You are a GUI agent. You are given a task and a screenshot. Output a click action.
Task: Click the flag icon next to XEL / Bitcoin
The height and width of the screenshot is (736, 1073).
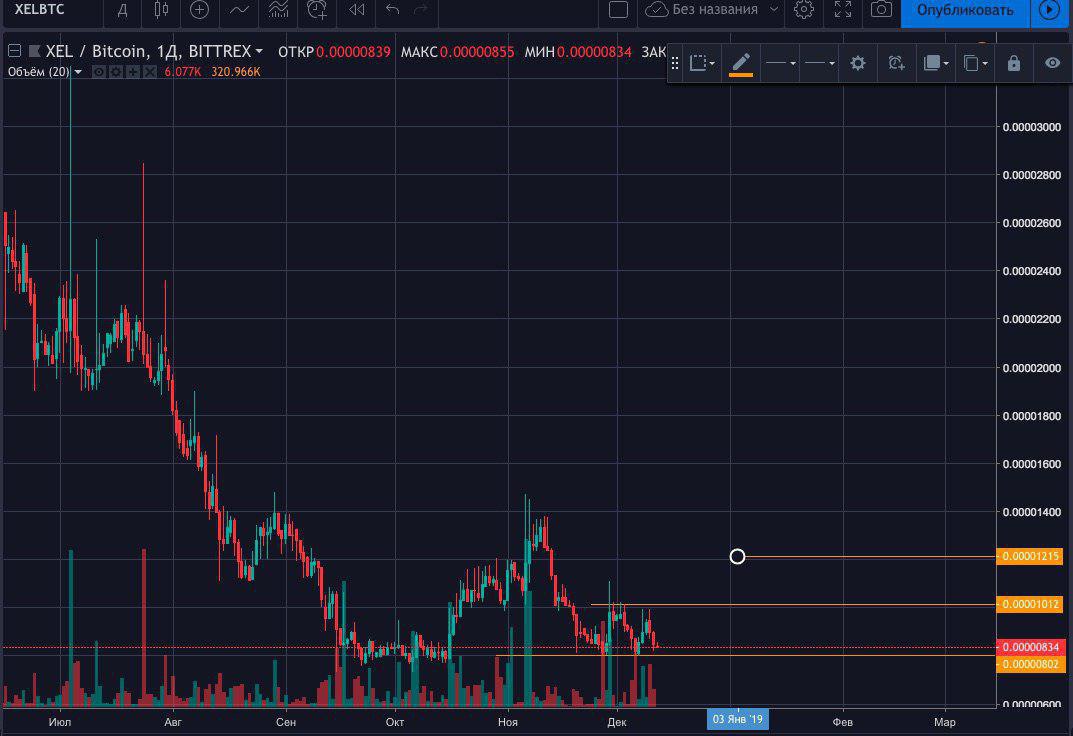click(x=34, y=51)
